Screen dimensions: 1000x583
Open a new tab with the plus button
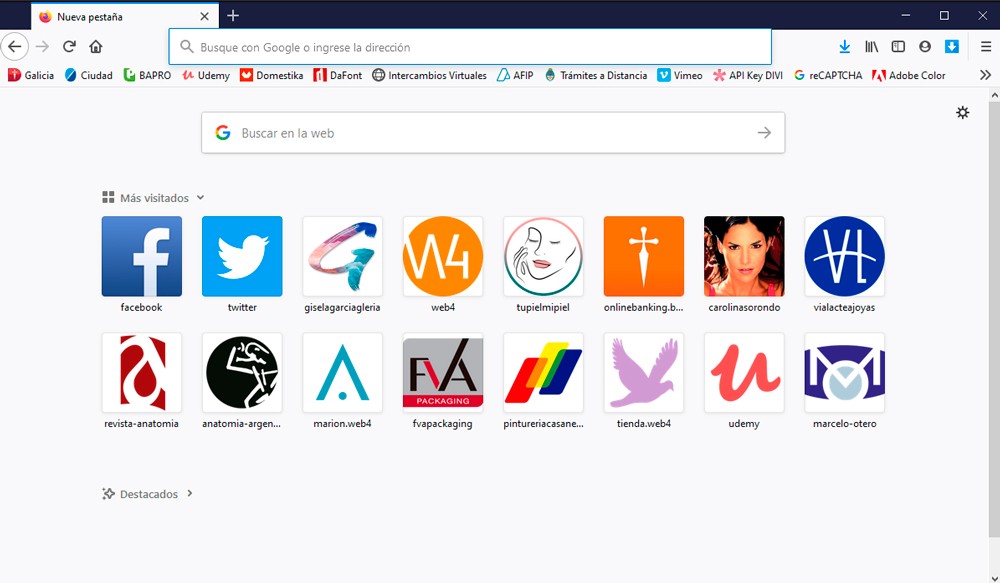pyautogui.click(x=233, y=15)
